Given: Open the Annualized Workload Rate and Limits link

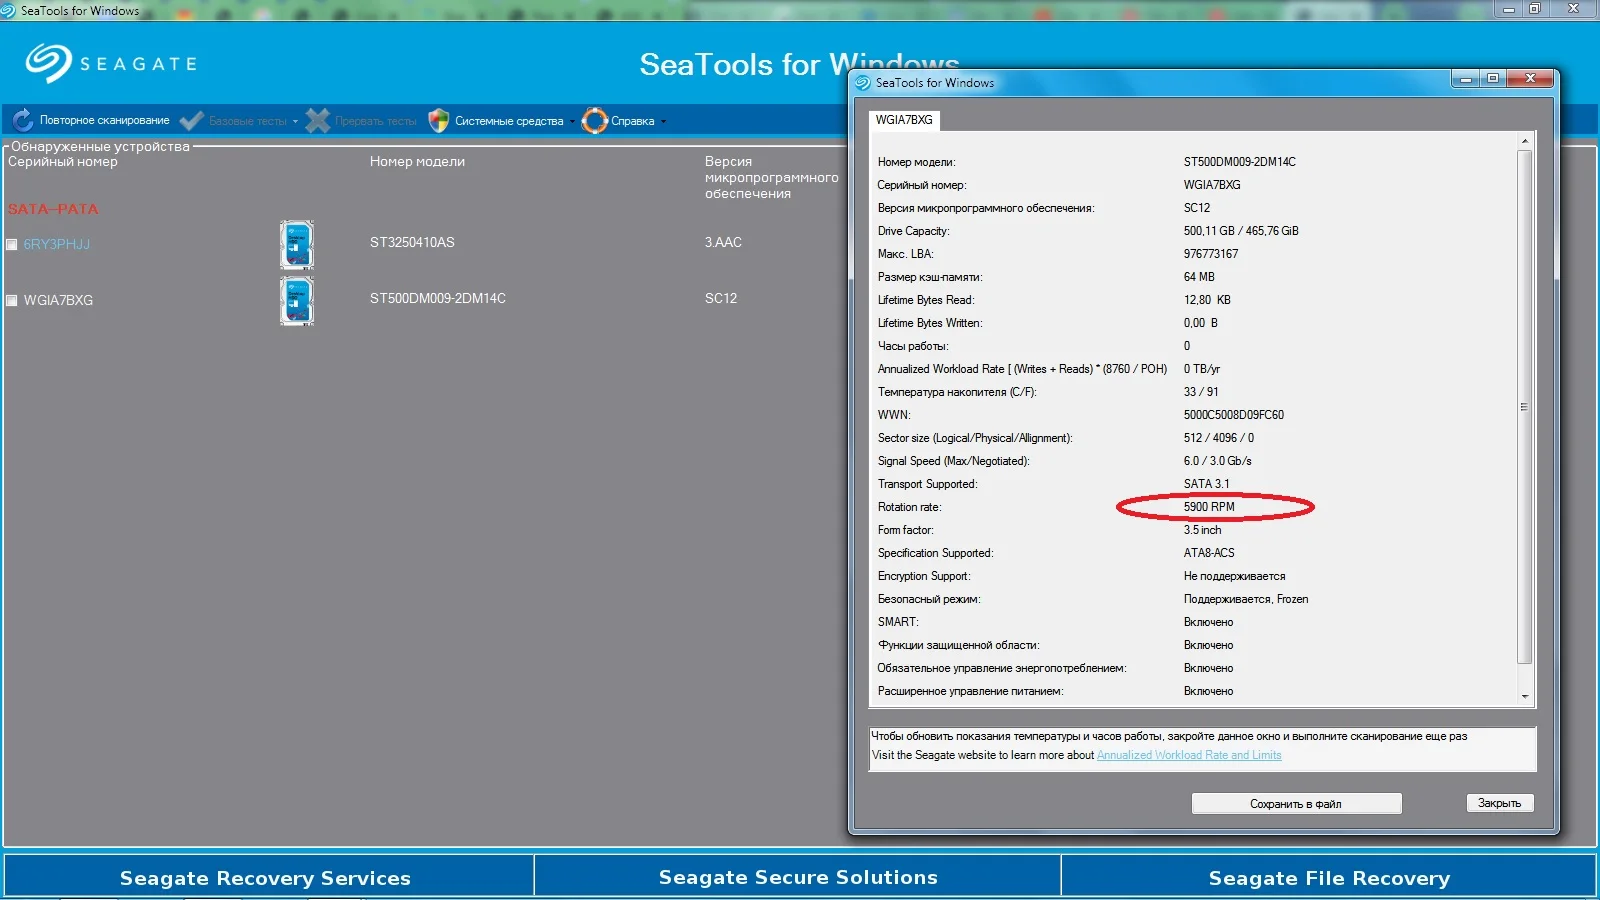Looking at the screenshot, I should click(x=1189, y=755).
